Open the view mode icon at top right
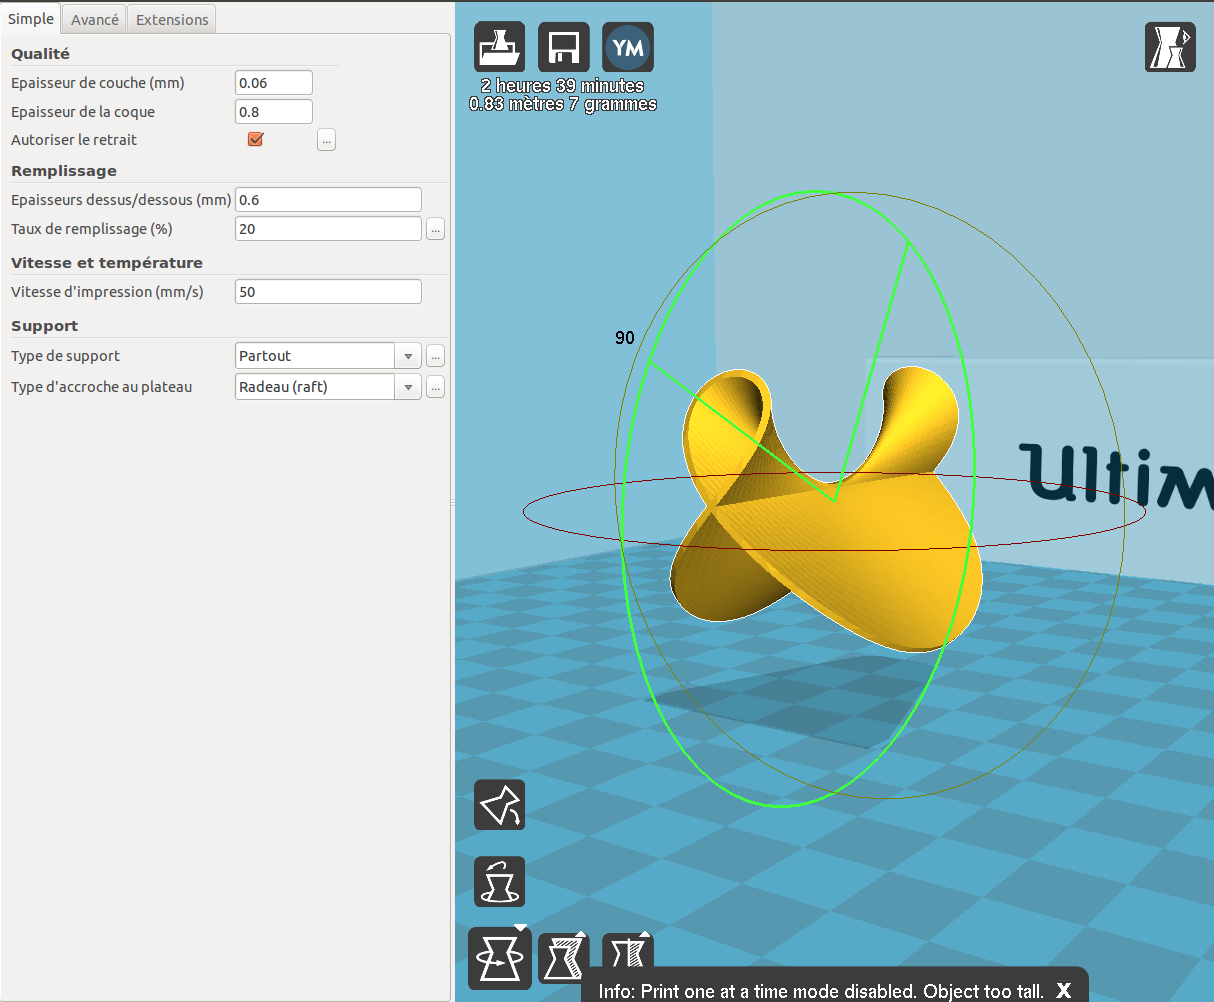The width and height of the screenshot is (1214, 1002). click(x=1170, y=47)
